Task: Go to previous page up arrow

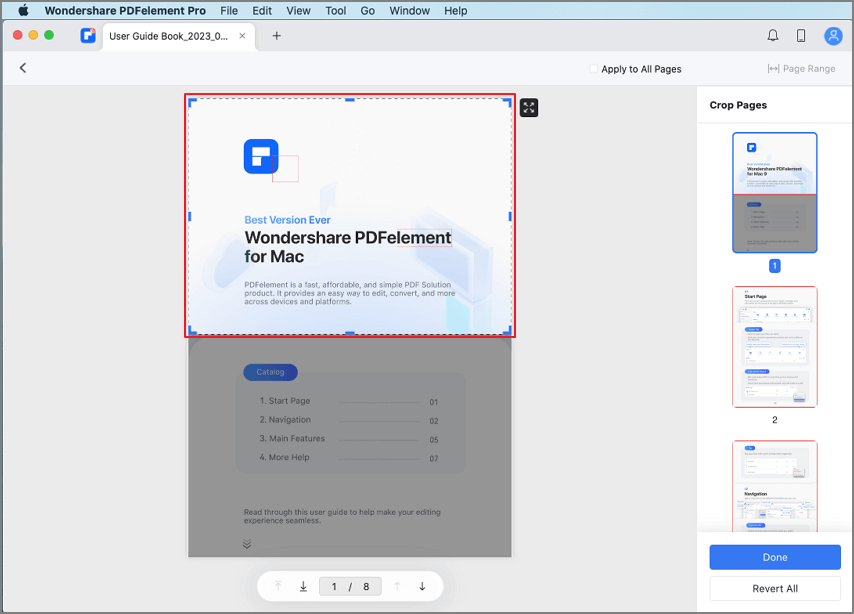Action: pos(397,586)
